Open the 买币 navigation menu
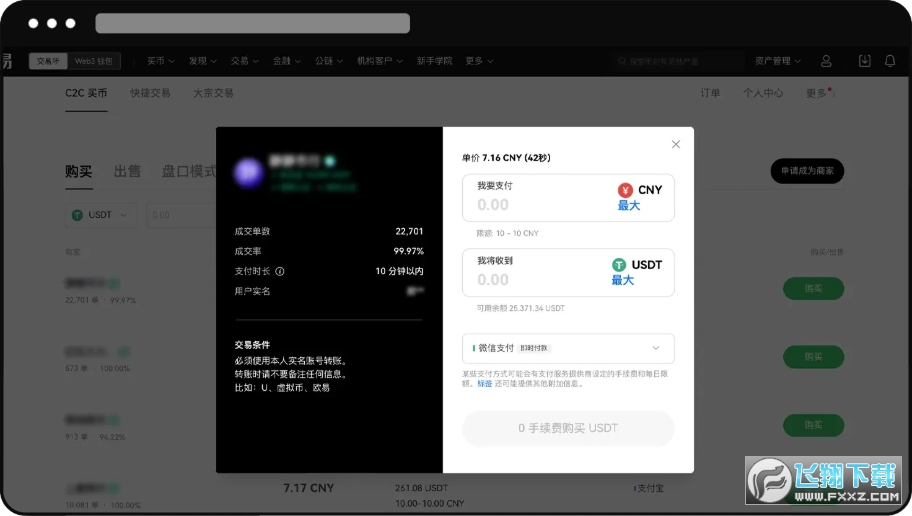 [x=159, y=61]
